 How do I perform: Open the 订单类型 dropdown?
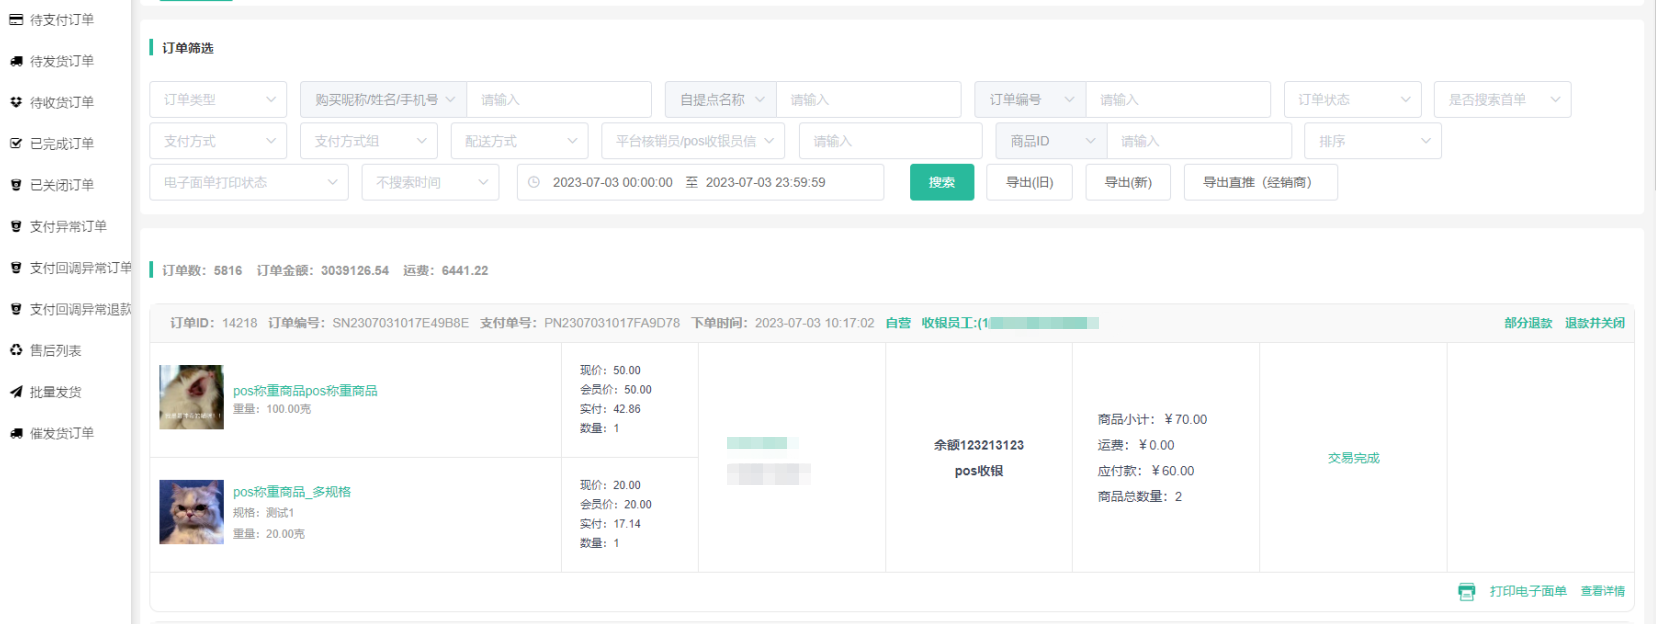point(218,100)
